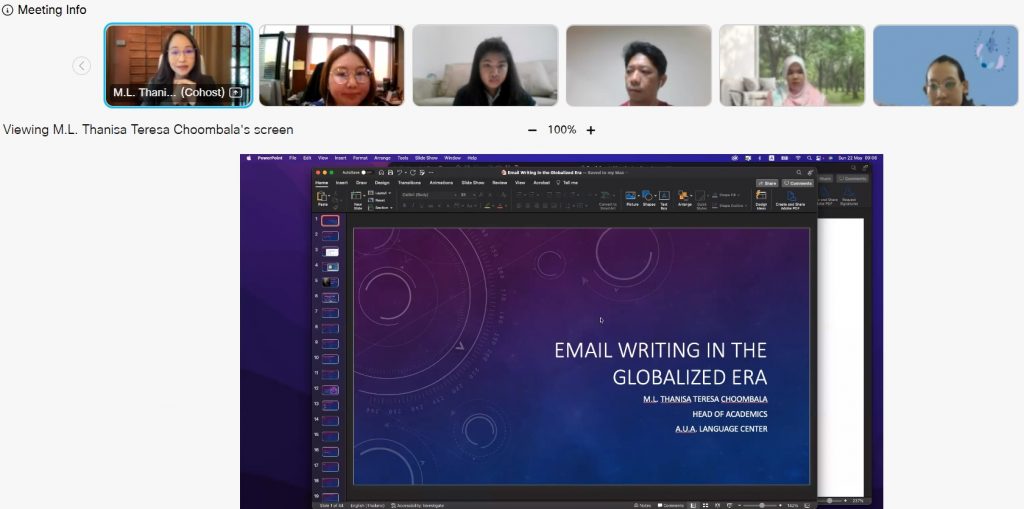
Task: Click the Comments button top right
Action: point(798,183)
